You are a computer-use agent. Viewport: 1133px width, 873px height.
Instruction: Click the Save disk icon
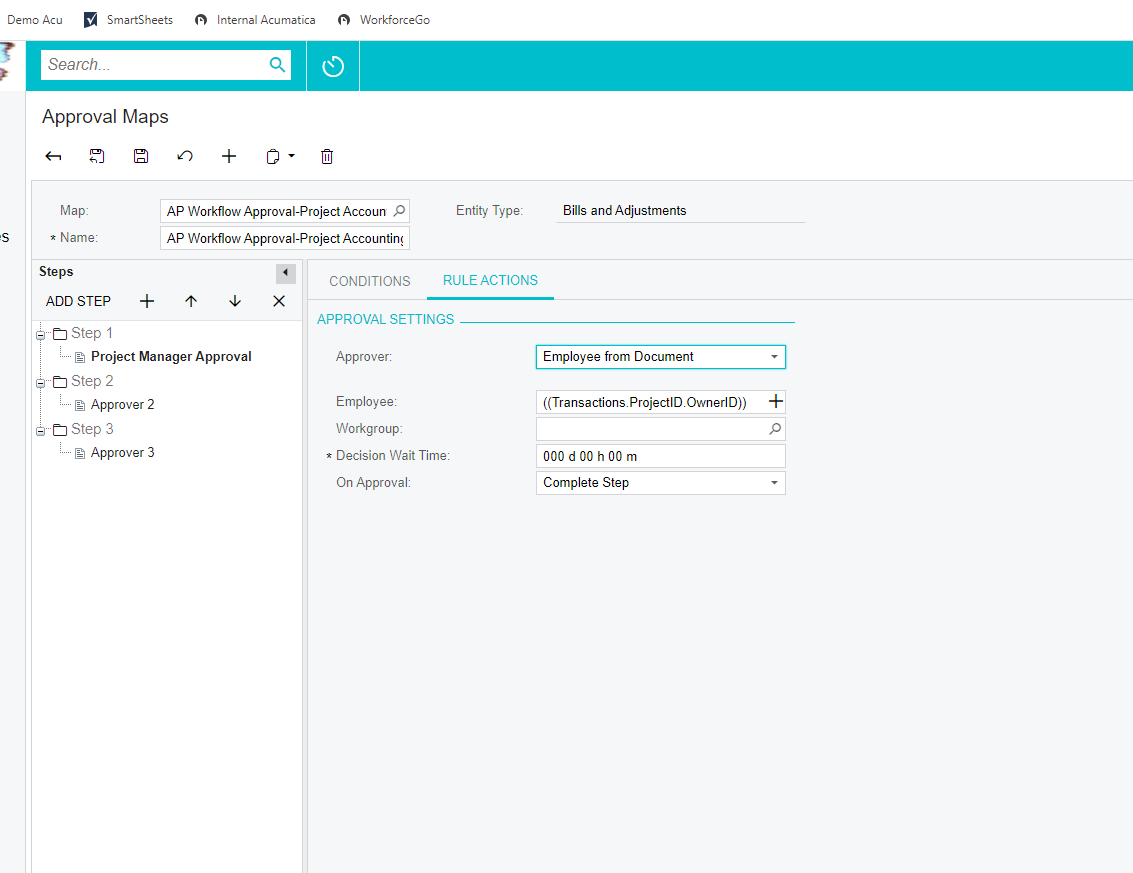coord(141,156)
